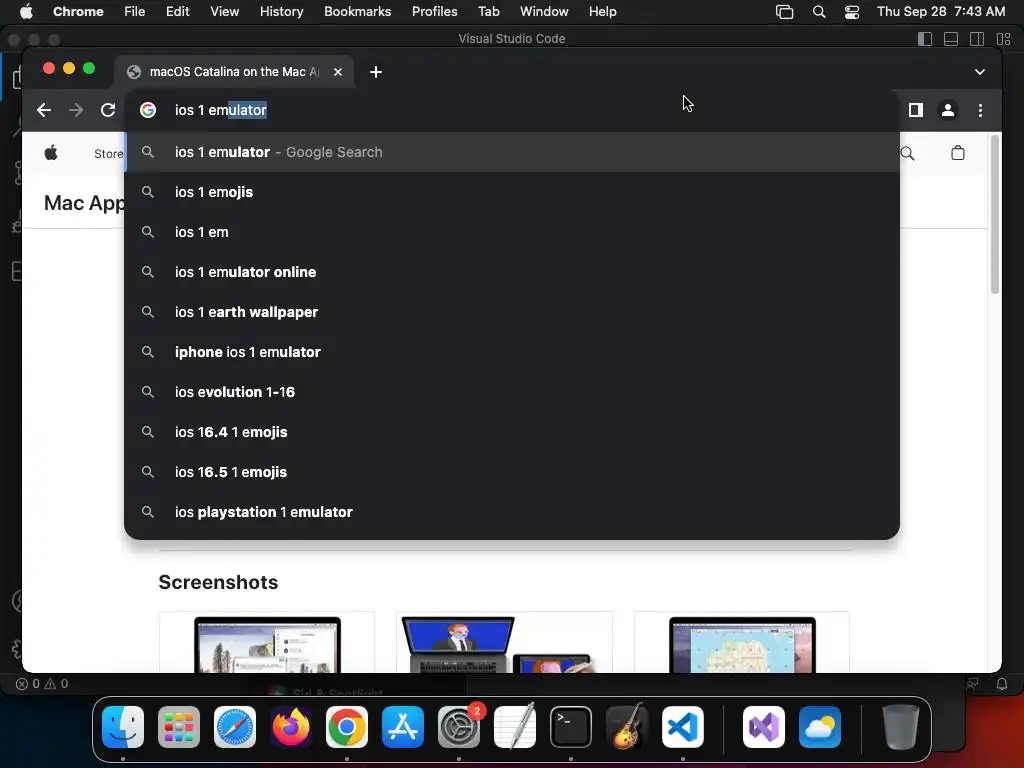
Task: Open the Chrome profile avatar icon
Action: pyautogui.click(x=948, y=110)
